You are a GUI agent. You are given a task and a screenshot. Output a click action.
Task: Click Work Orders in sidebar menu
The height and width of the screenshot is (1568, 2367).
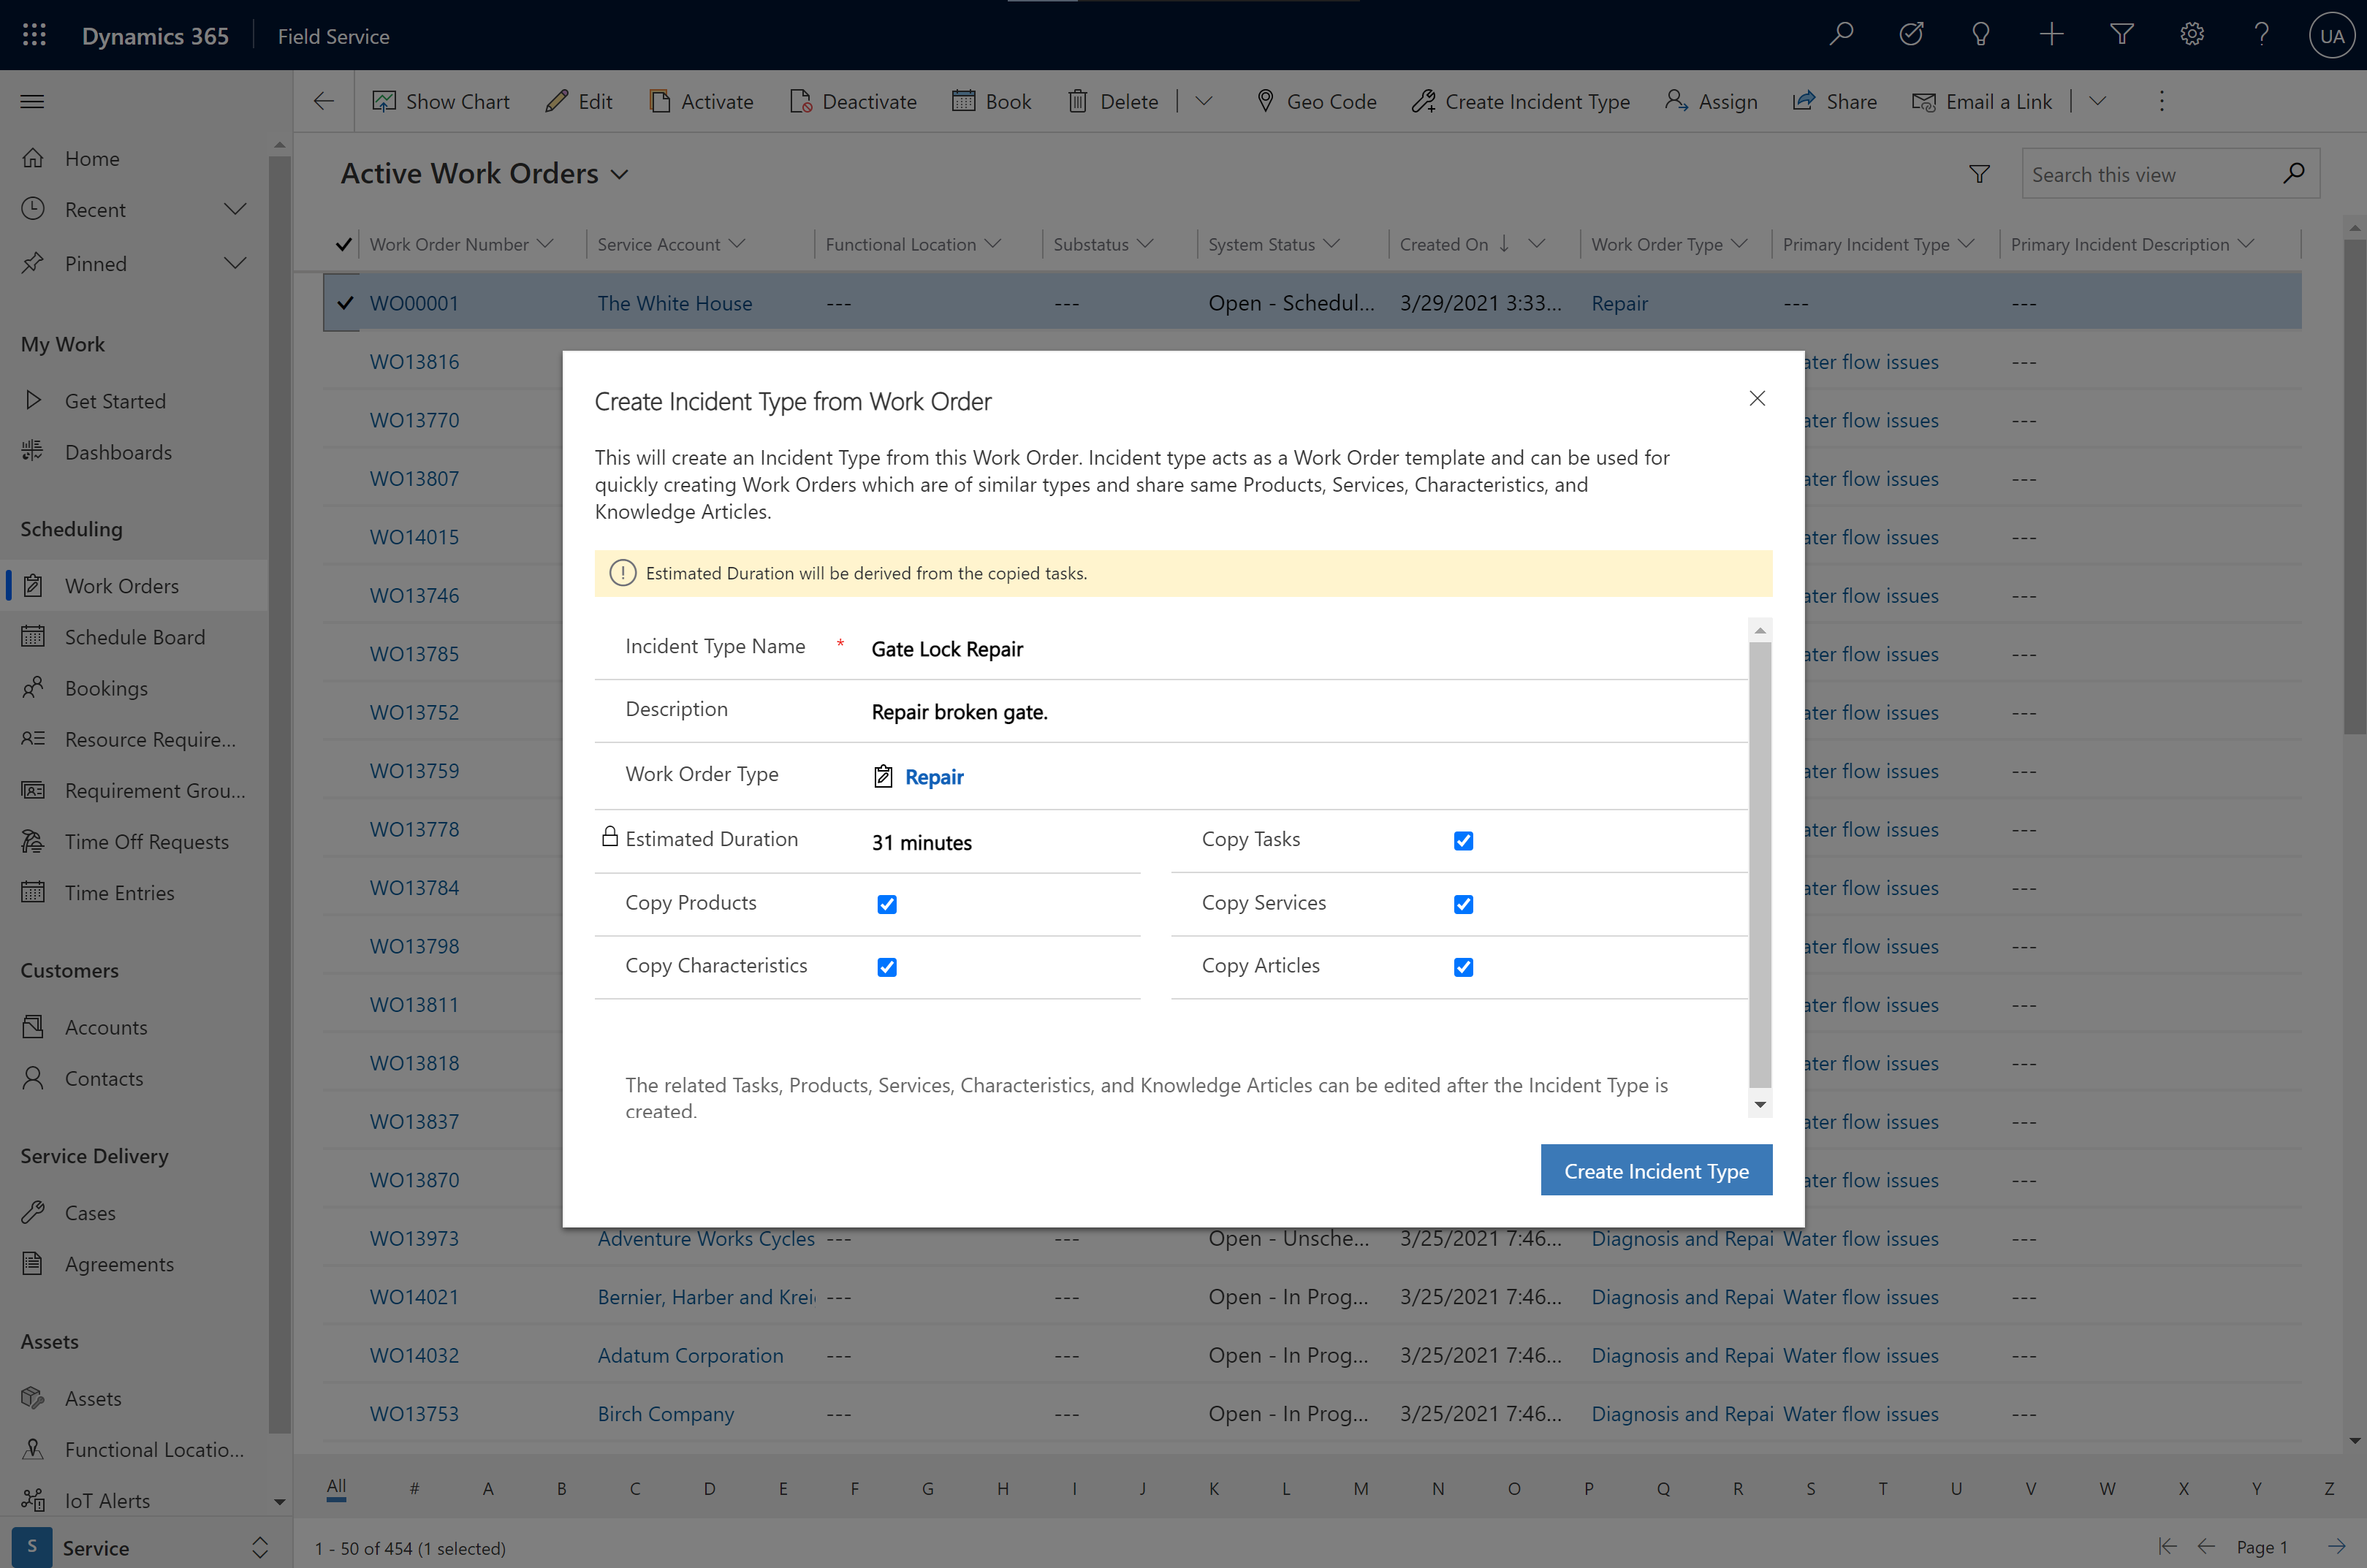123,585
